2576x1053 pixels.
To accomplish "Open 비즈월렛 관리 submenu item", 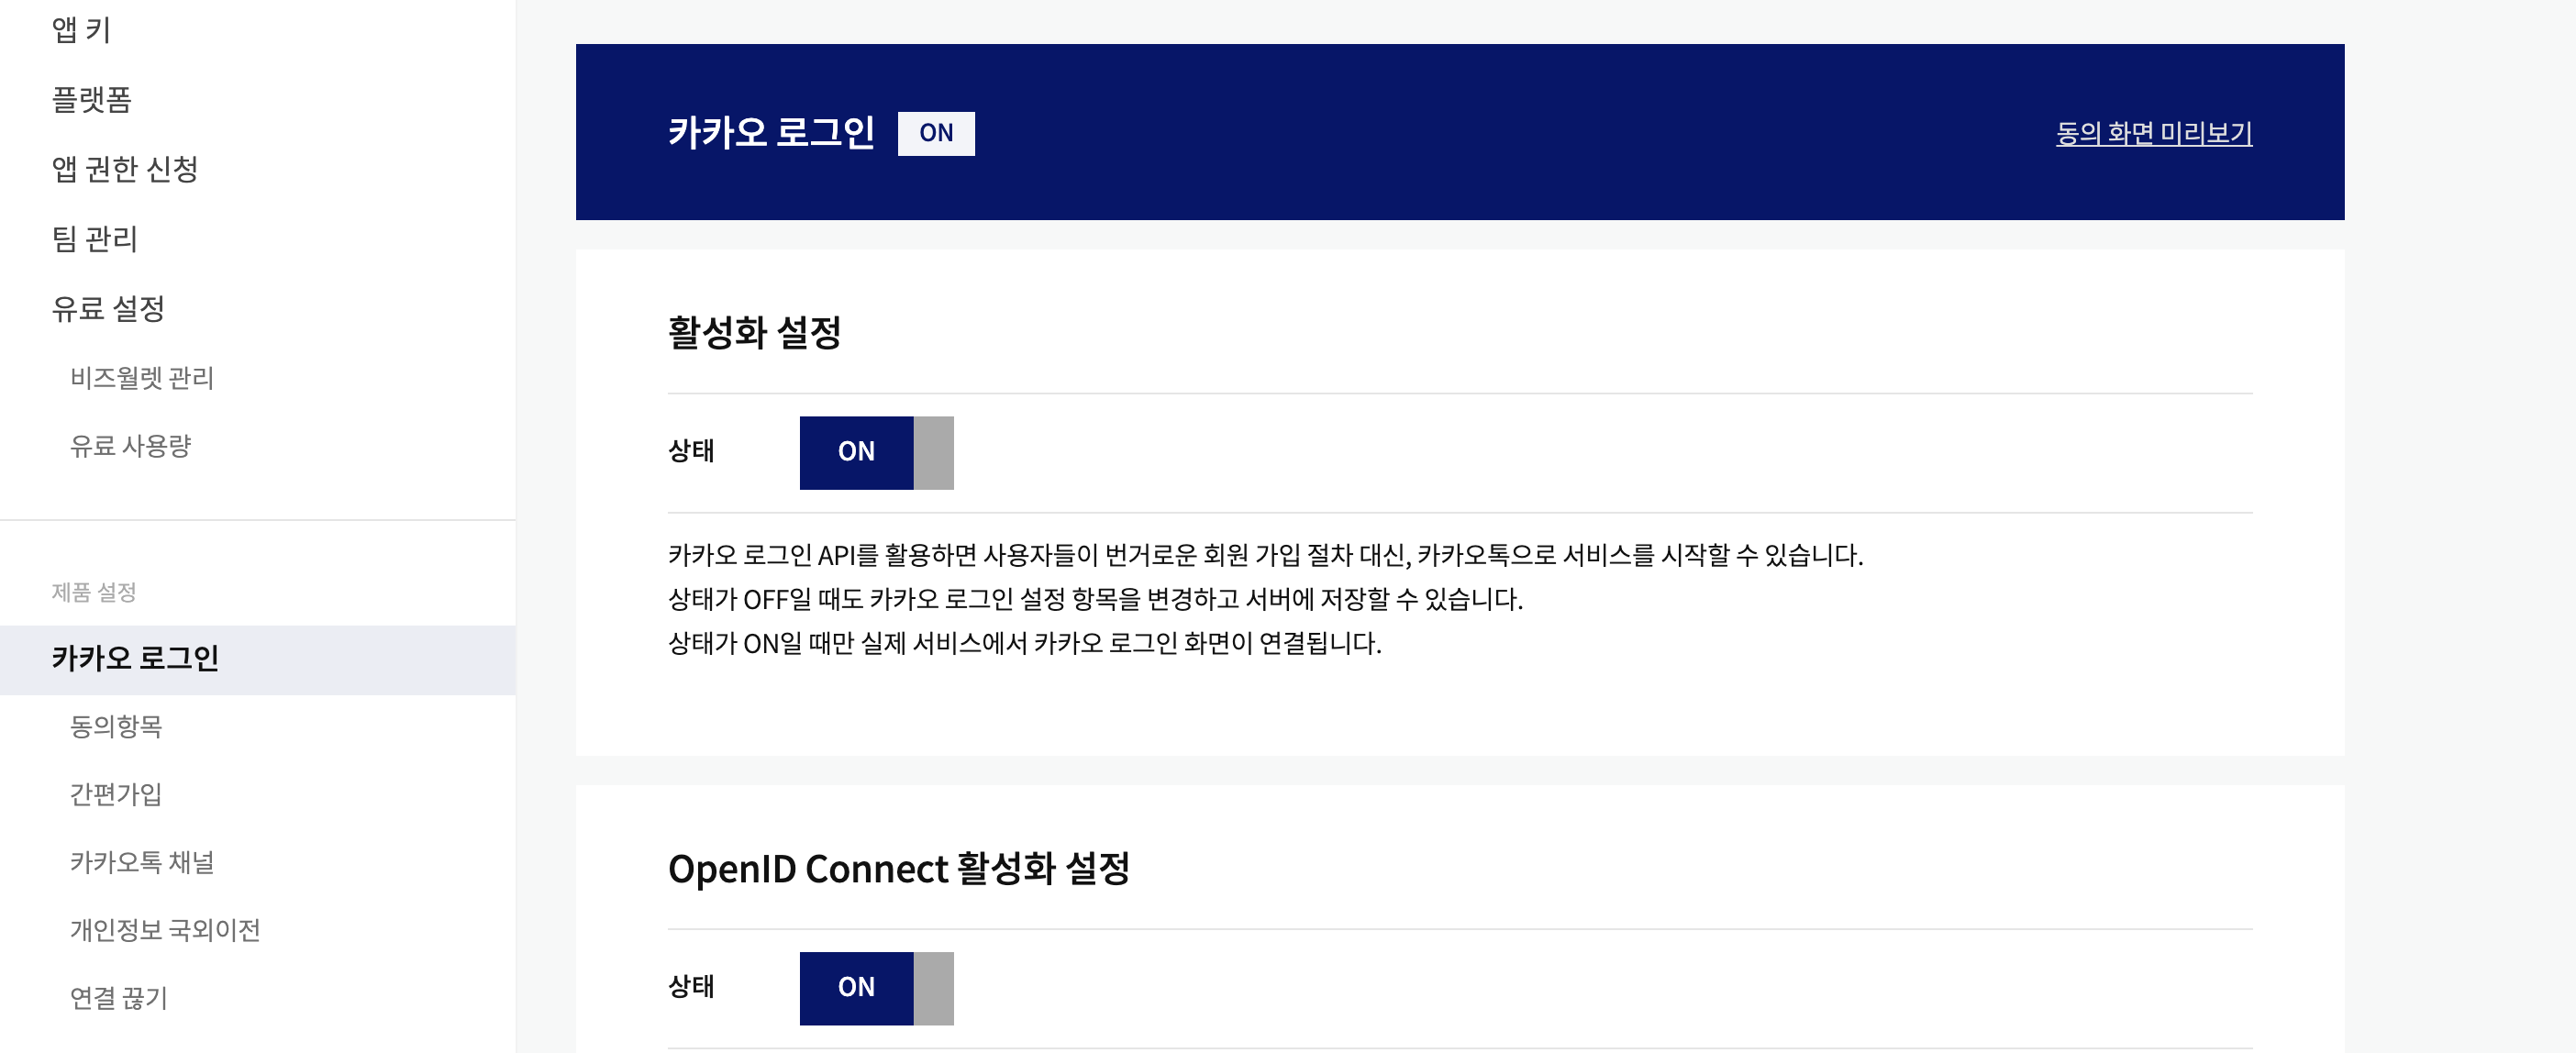I will tap(142, 378).
